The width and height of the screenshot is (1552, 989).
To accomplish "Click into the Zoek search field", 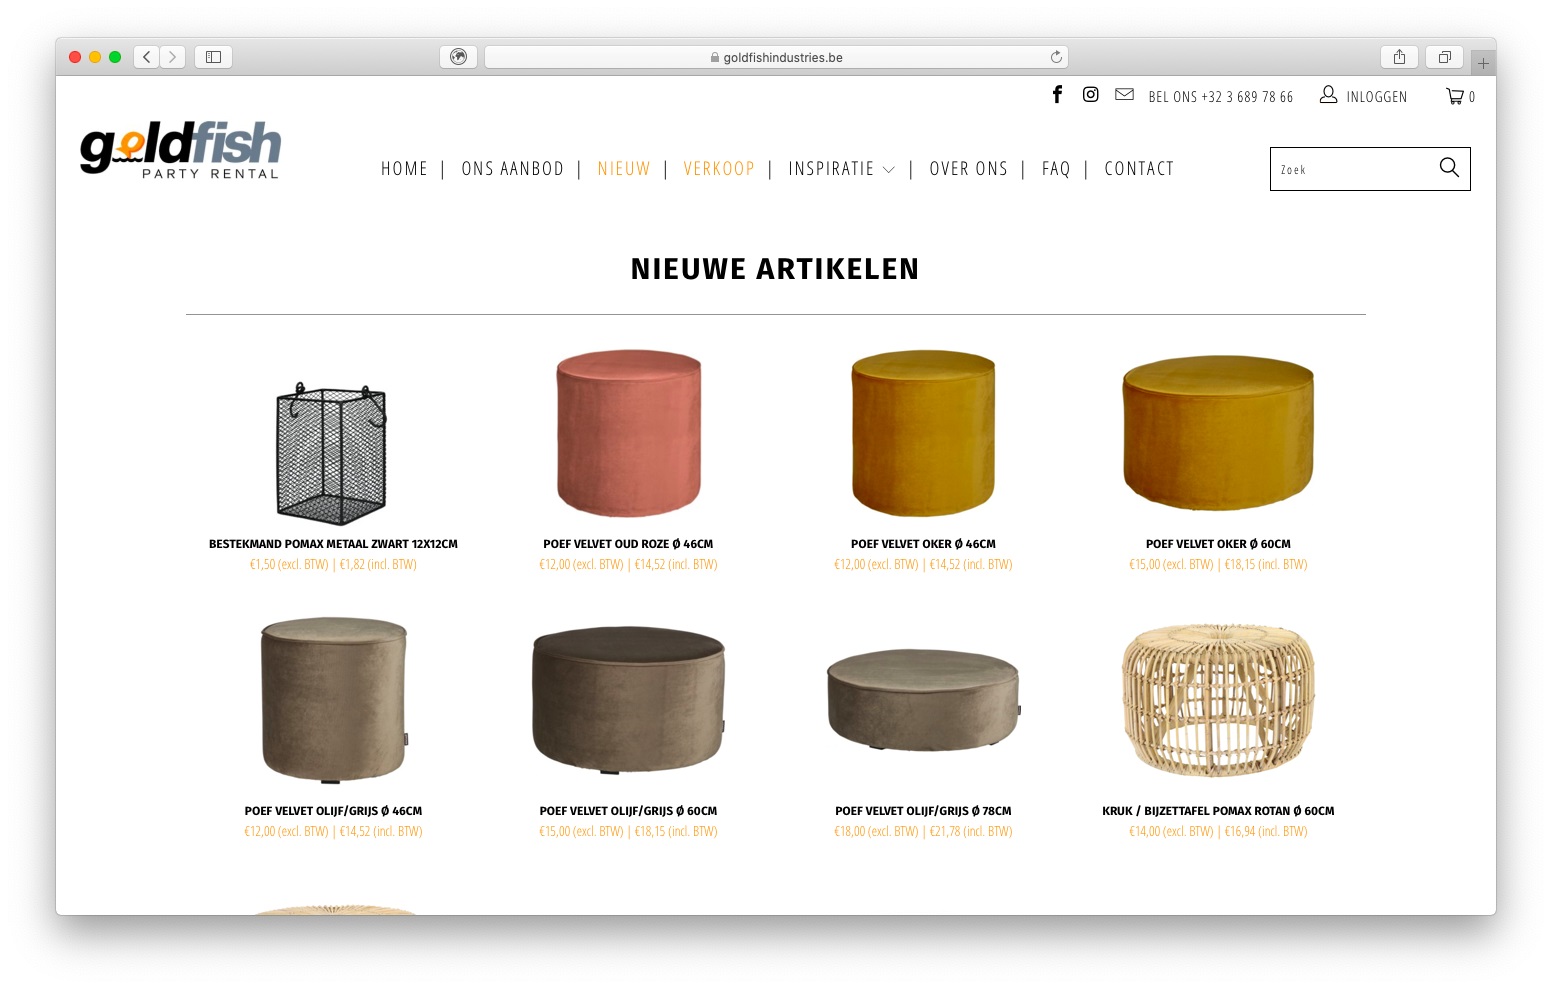I will coord(1350,169).
